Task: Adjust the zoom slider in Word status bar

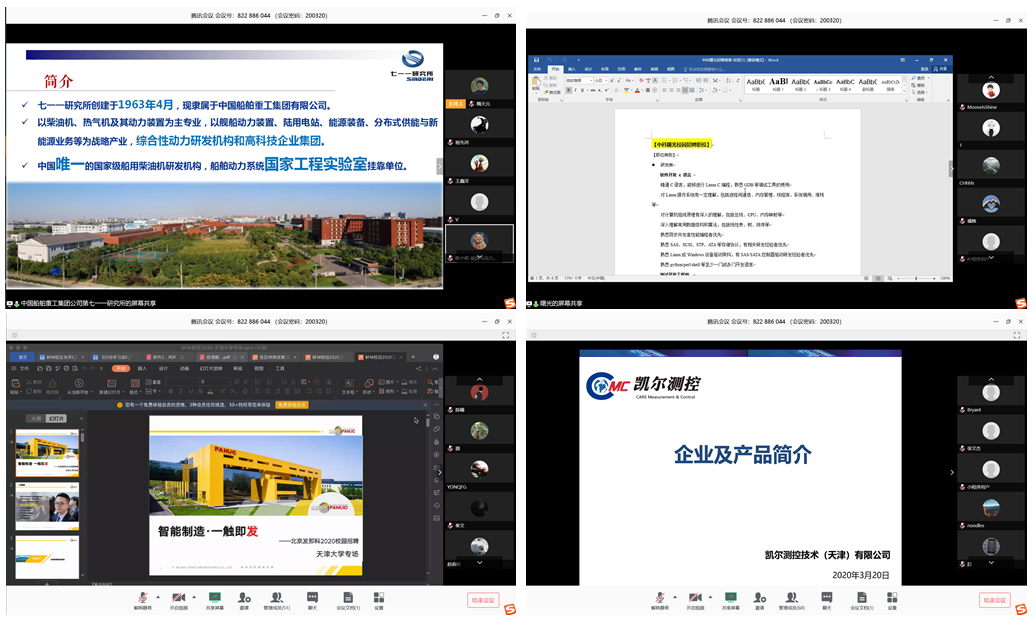Action: 915,278
